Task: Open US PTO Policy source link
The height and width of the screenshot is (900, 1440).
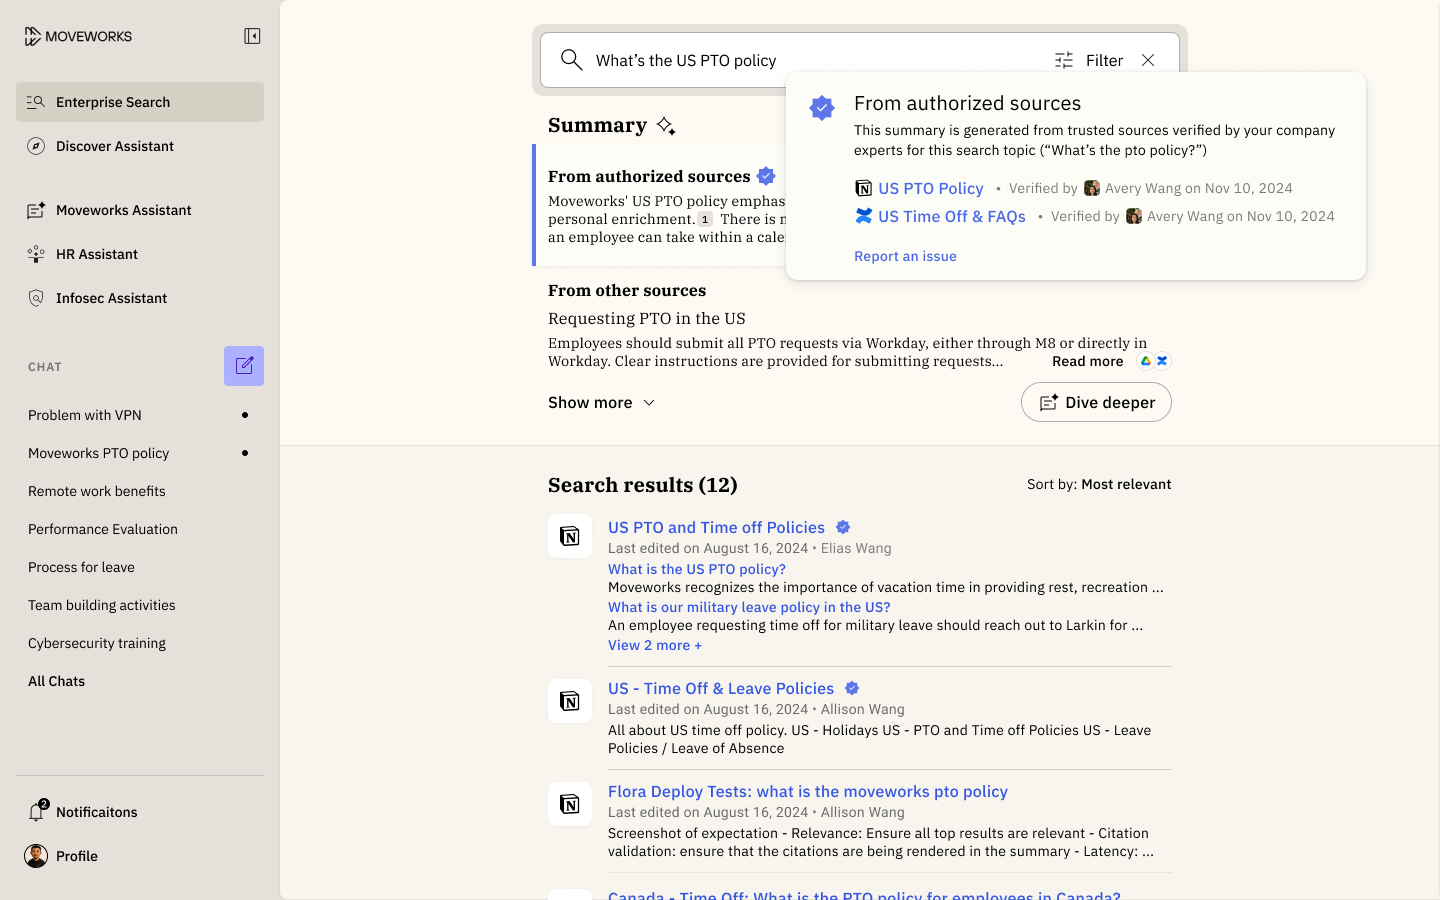Action: 930,188
